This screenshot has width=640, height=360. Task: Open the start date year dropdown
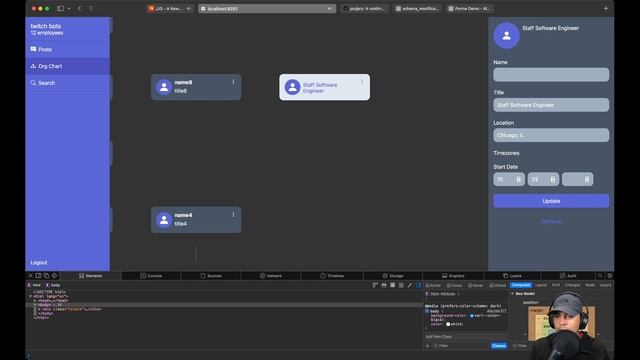(x=578, y=179)
